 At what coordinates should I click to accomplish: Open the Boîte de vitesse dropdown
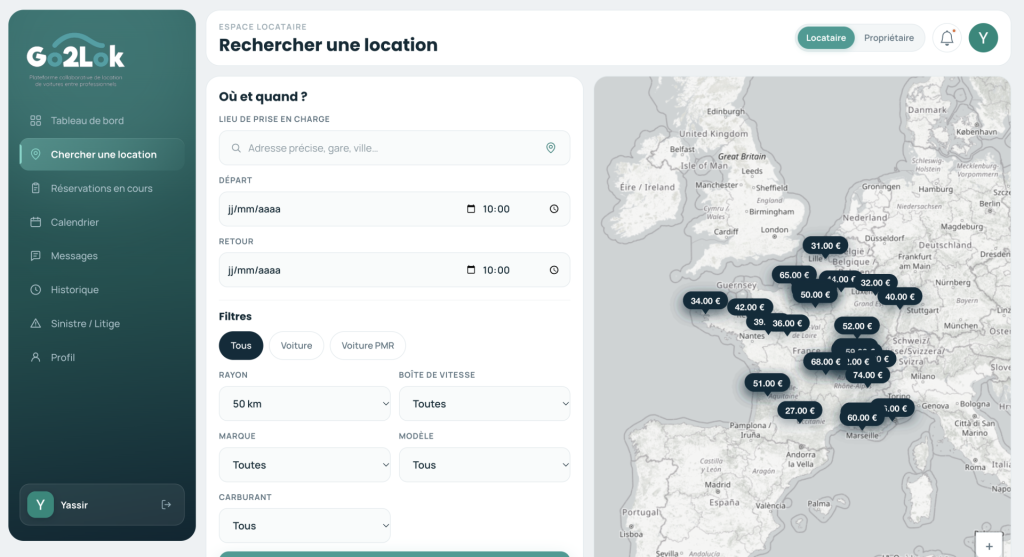(x=485, y=404)
